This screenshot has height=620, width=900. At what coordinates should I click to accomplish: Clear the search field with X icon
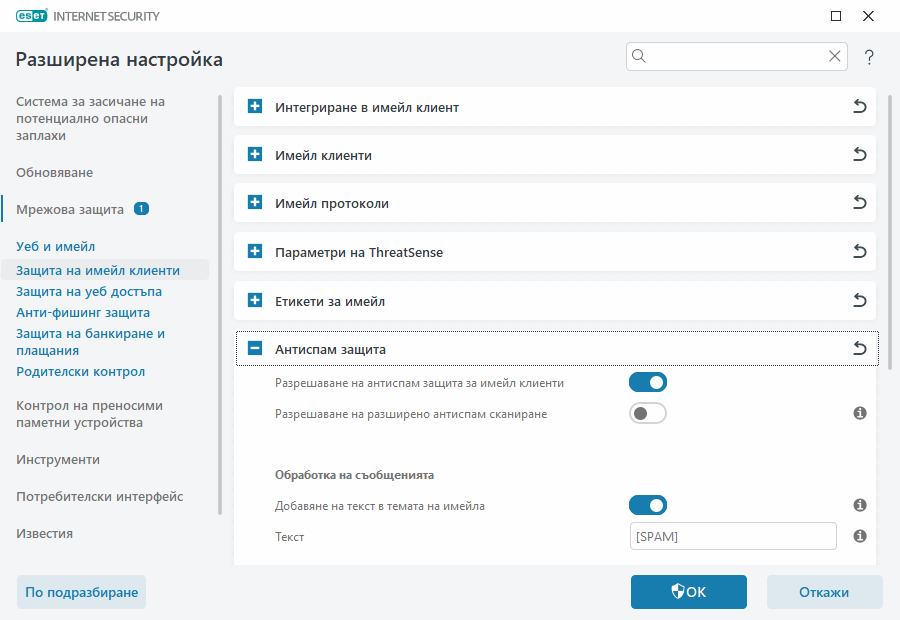(x=835, y=57)
